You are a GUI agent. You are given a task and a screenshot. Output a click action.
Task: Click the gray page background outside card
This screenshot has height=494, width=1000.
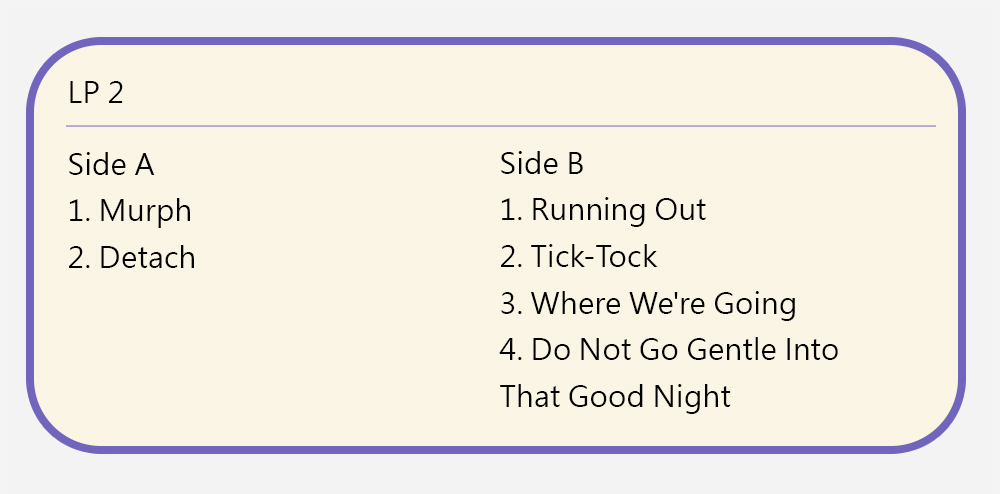click(x=985, y=20)
